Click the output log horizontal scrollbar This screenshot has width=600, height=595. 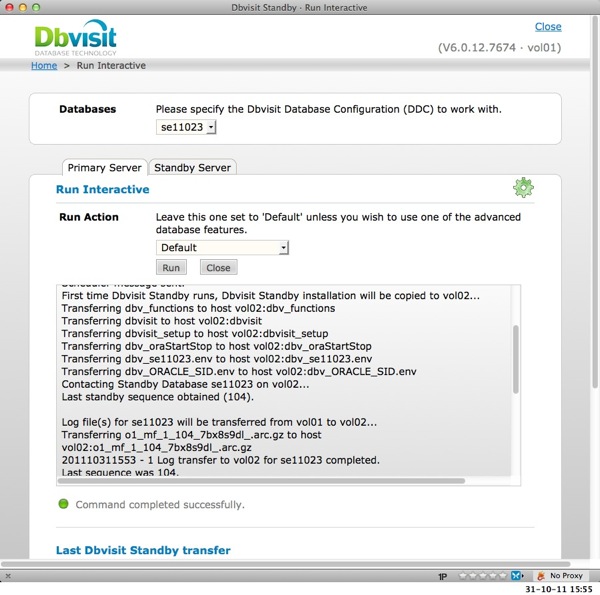[261, 481]
